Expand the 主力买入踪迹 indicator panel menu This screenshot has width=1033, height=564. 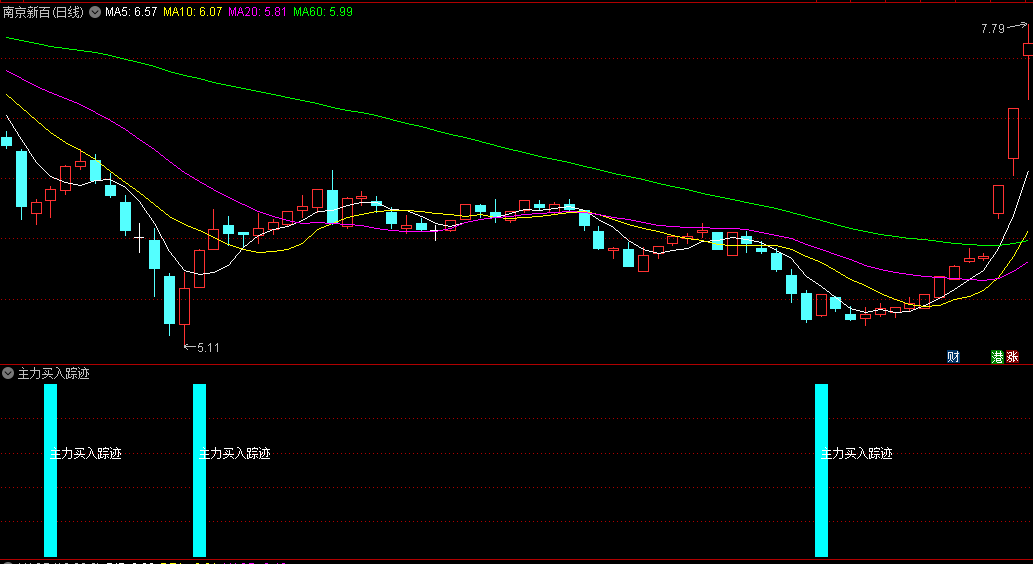pos(8,373)
